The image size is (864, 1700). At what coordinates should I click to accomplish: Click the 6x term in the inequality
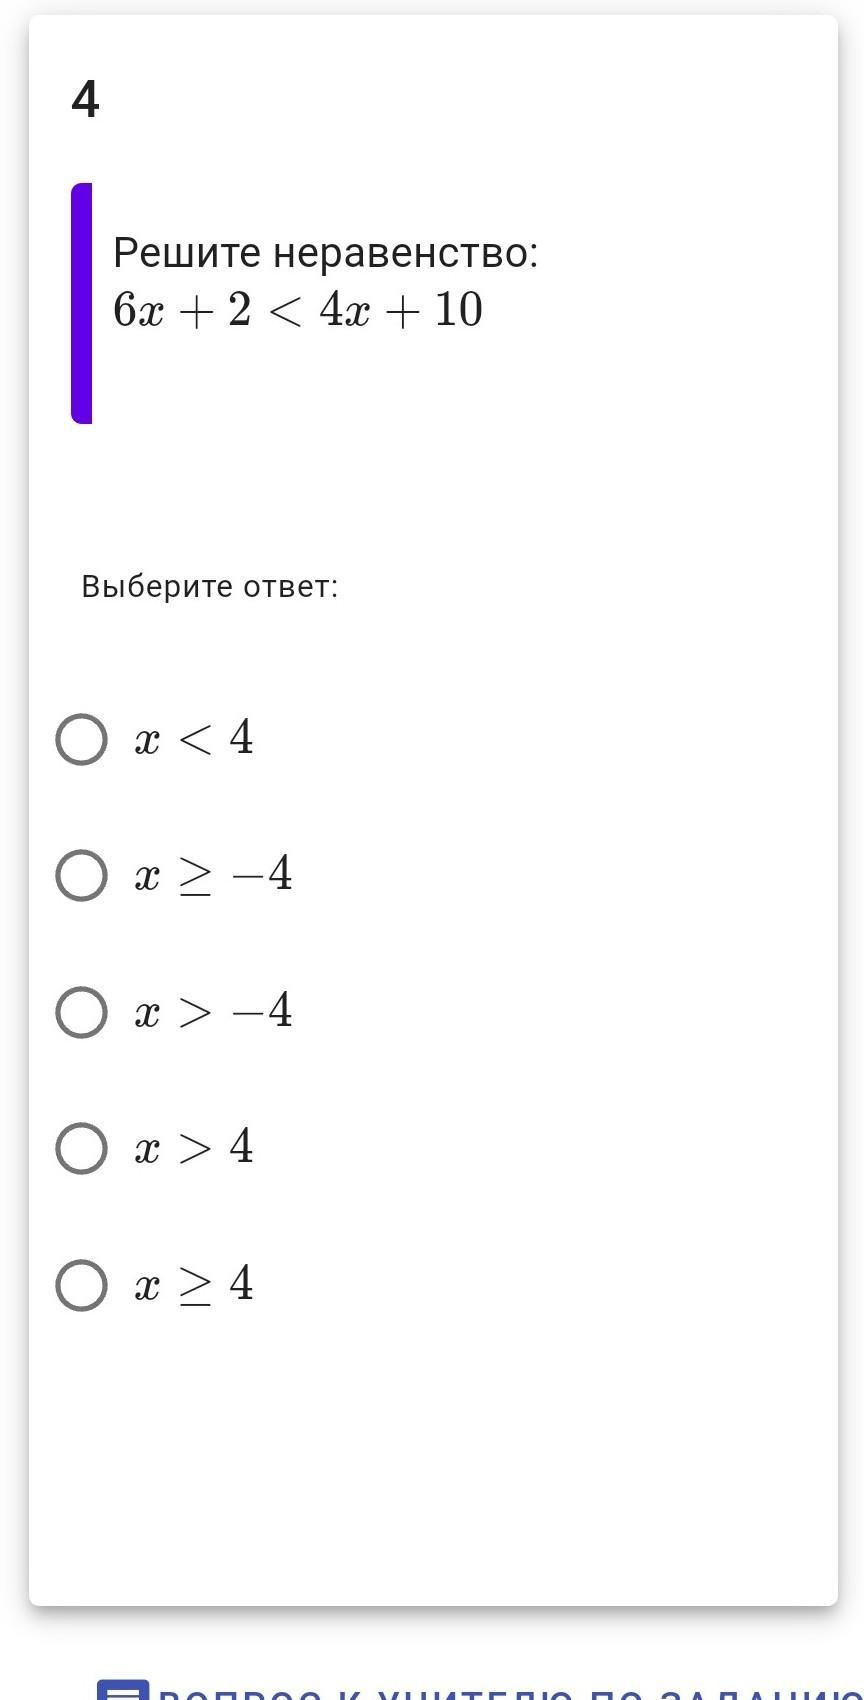(x=138, y=310)
